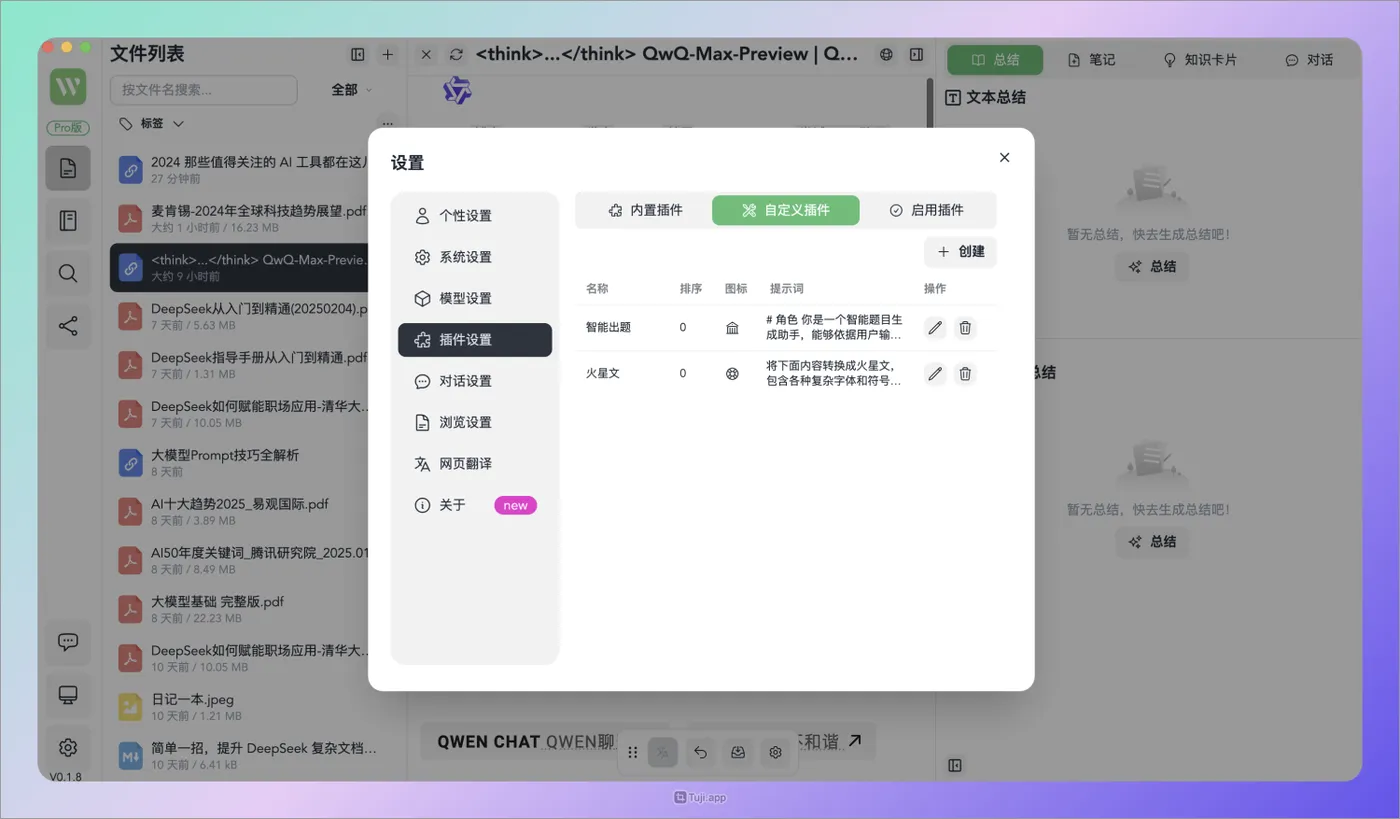This screenshot has width=1400, height=819.
Task: Open the gear in floating toolbar
Action: (x=775, y=752)
